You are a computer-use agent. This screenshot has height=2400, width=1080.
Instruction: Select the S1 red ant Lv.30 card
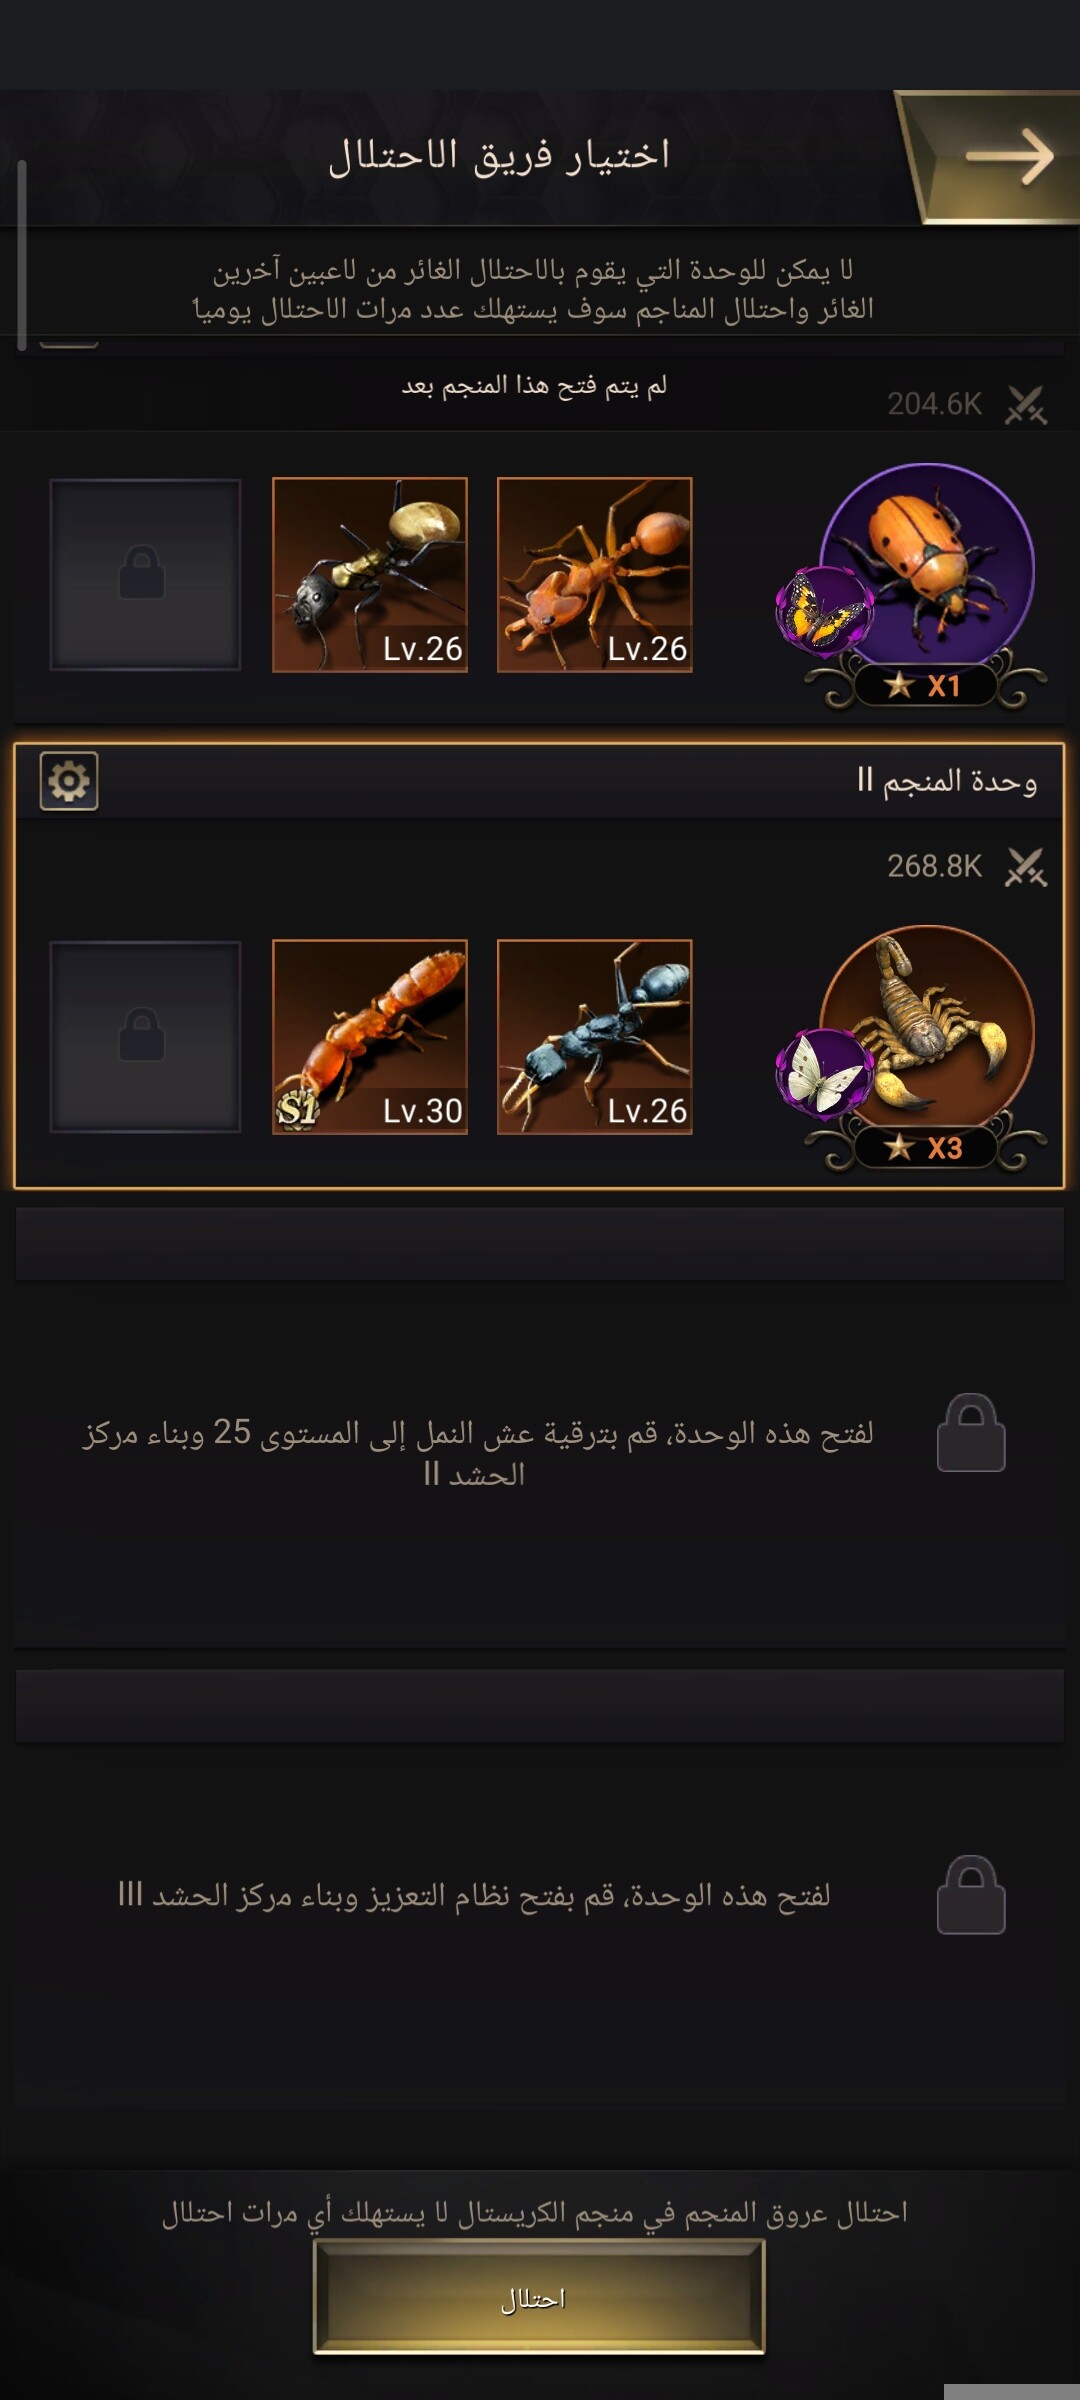click(x=370, y=1037)
